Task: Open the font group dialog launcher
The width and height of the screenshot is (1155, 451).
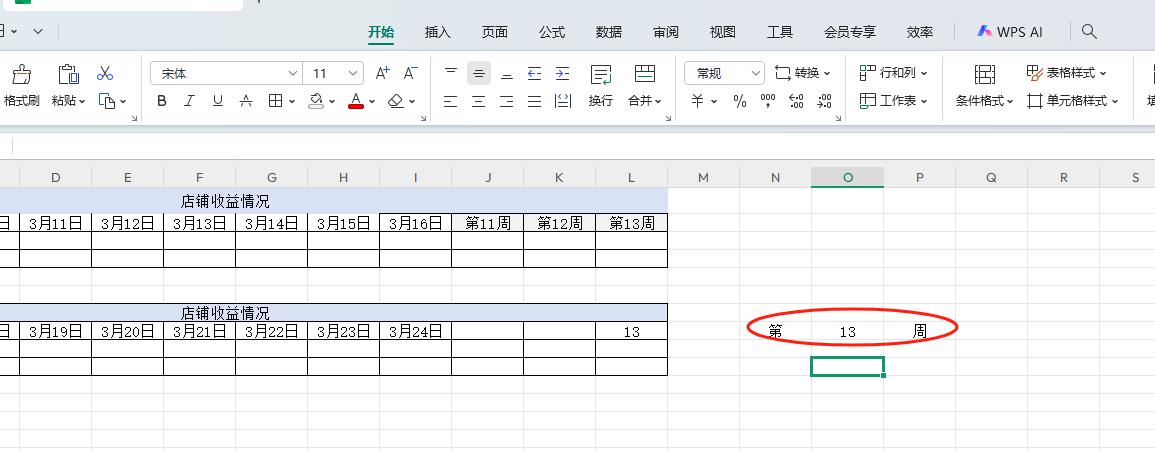Action: (423, 119)
